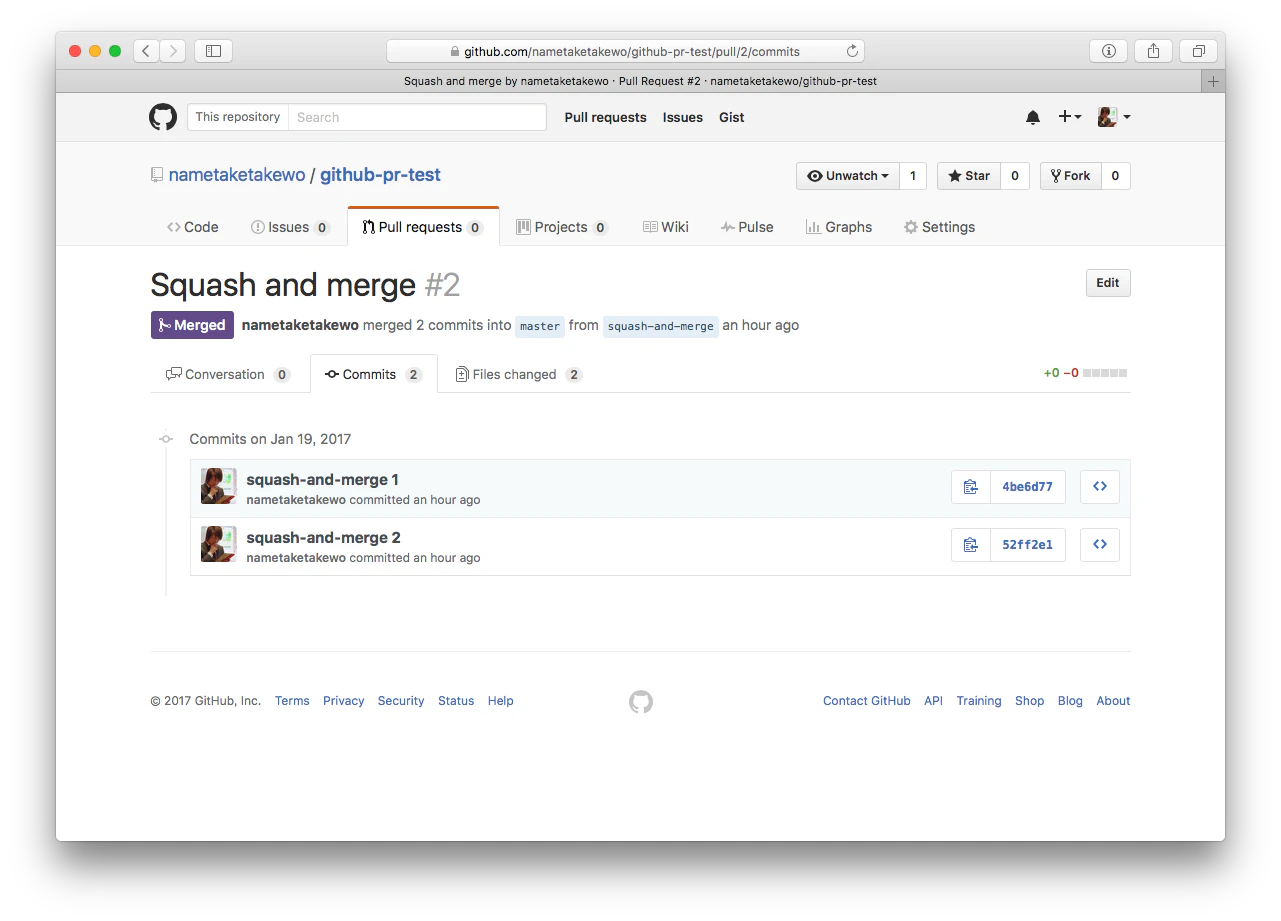Open squash-and-merge 1 commit title
The width and height of the screenshot is (1281, 921).
(322, 480)
